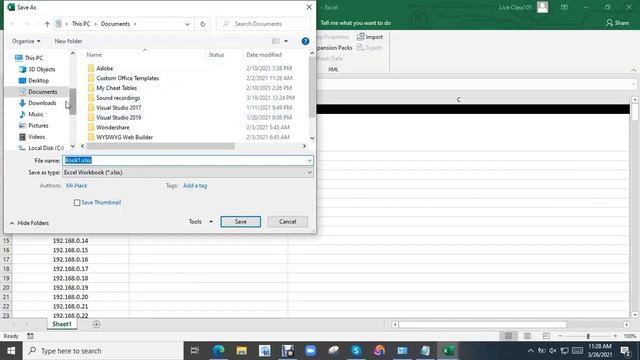Select the cell containing 192.168.0.17
Viewport: 640px width, 360px height.
(x=70, y=269)
